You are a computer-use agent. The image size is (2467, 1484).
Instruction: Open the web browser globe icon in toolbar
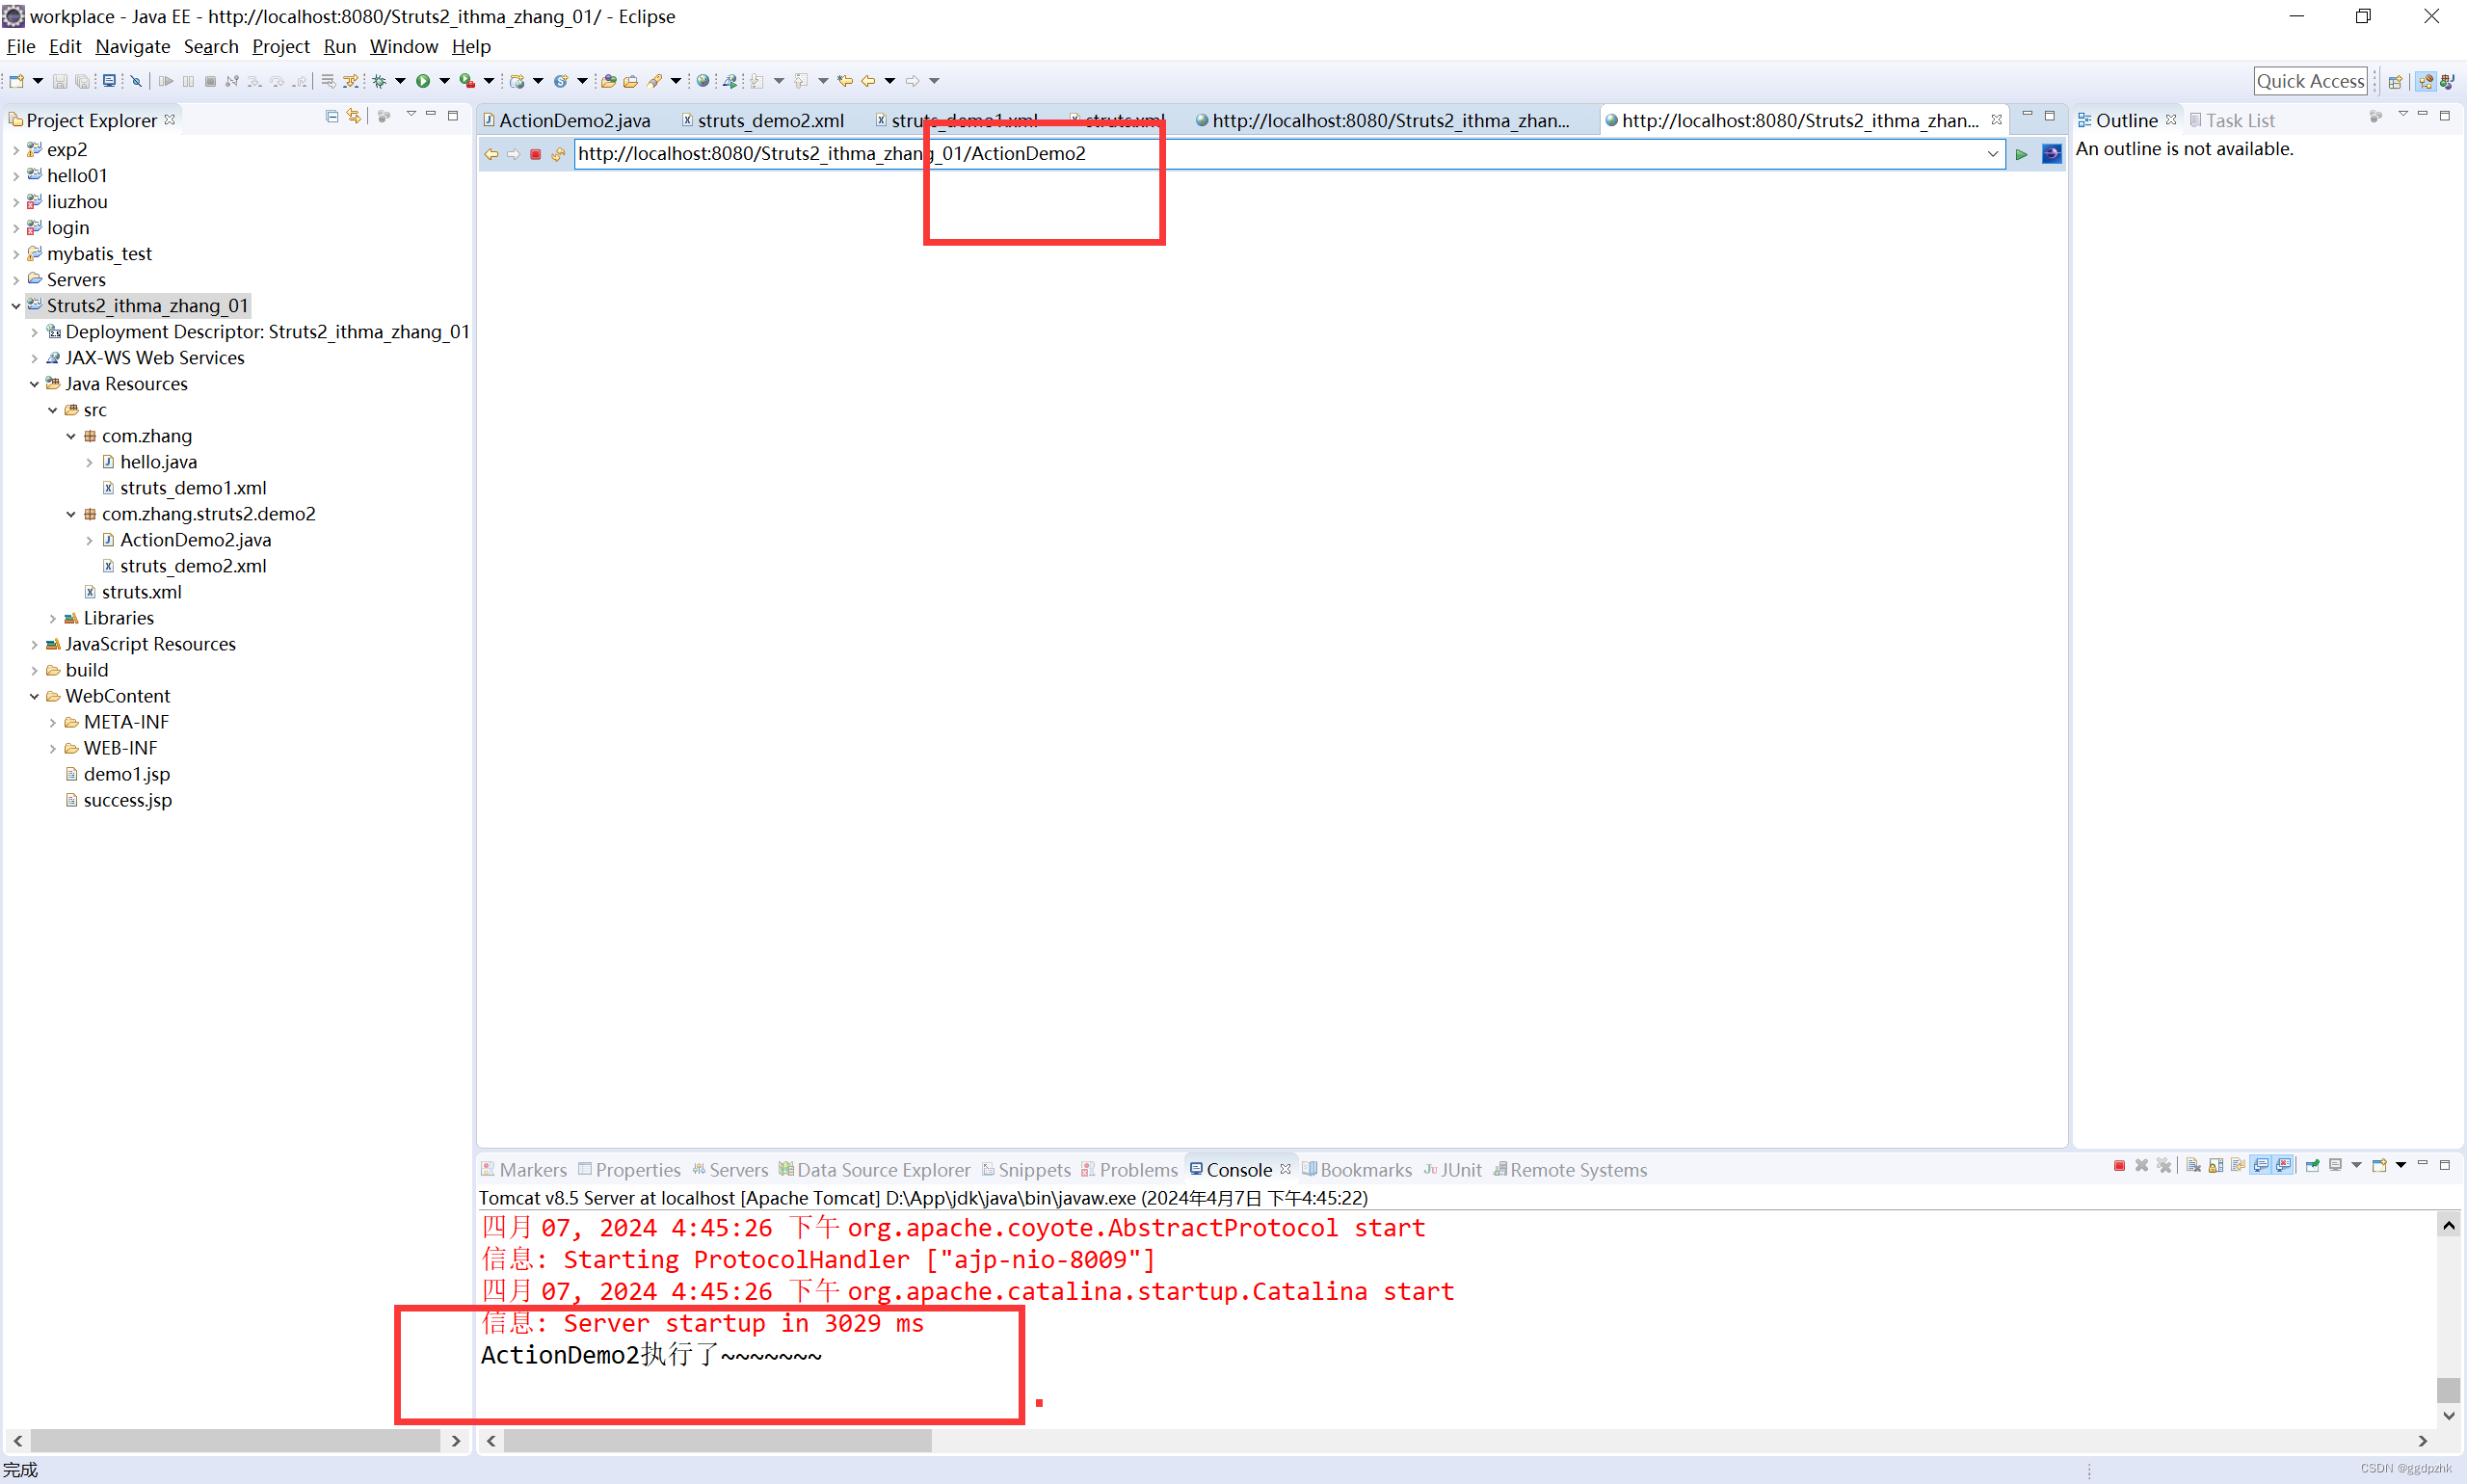[x=703, y=81]
